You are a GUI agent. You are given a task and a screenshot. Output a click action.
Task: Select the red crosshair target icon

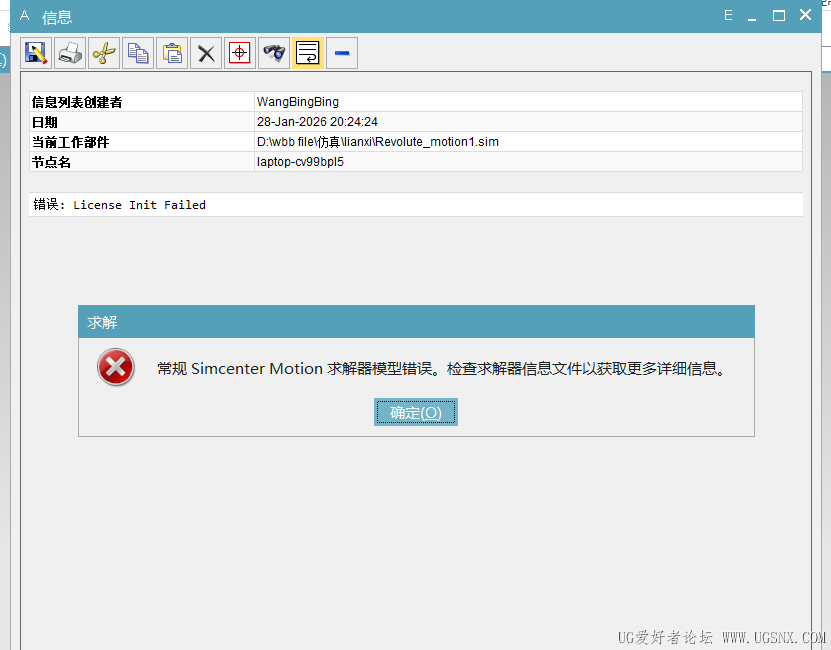pos(239,52)
